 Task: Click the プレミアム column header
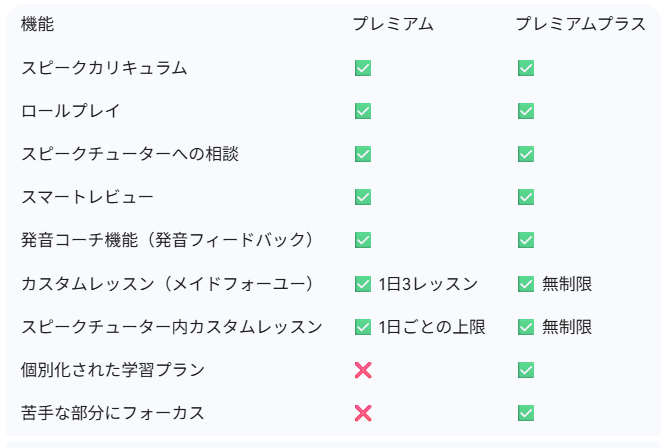pos(393,25)
